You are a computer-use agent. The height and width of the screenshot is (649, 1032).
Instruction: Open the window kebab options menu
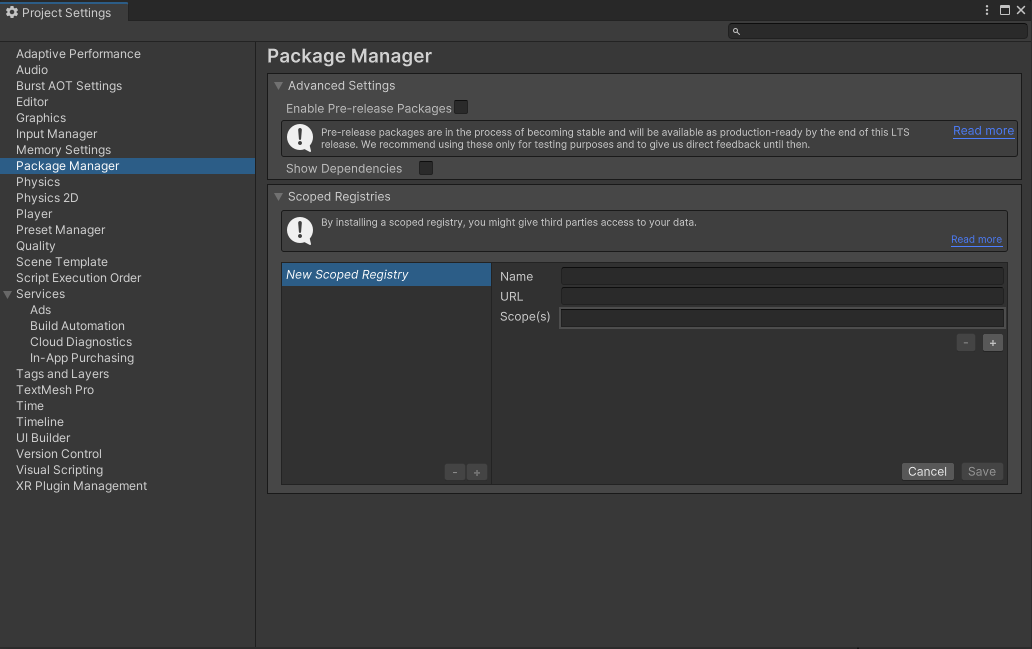[987, 10]
